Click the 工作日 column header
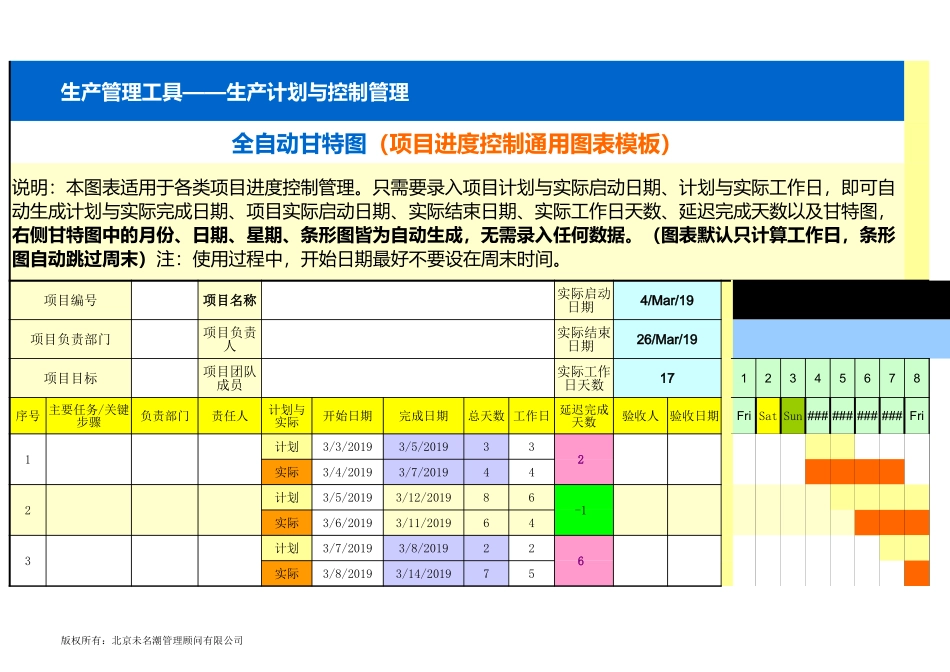The height and width of the screenshot is (672, 950). pyautogui.click(x=531, y=416)
